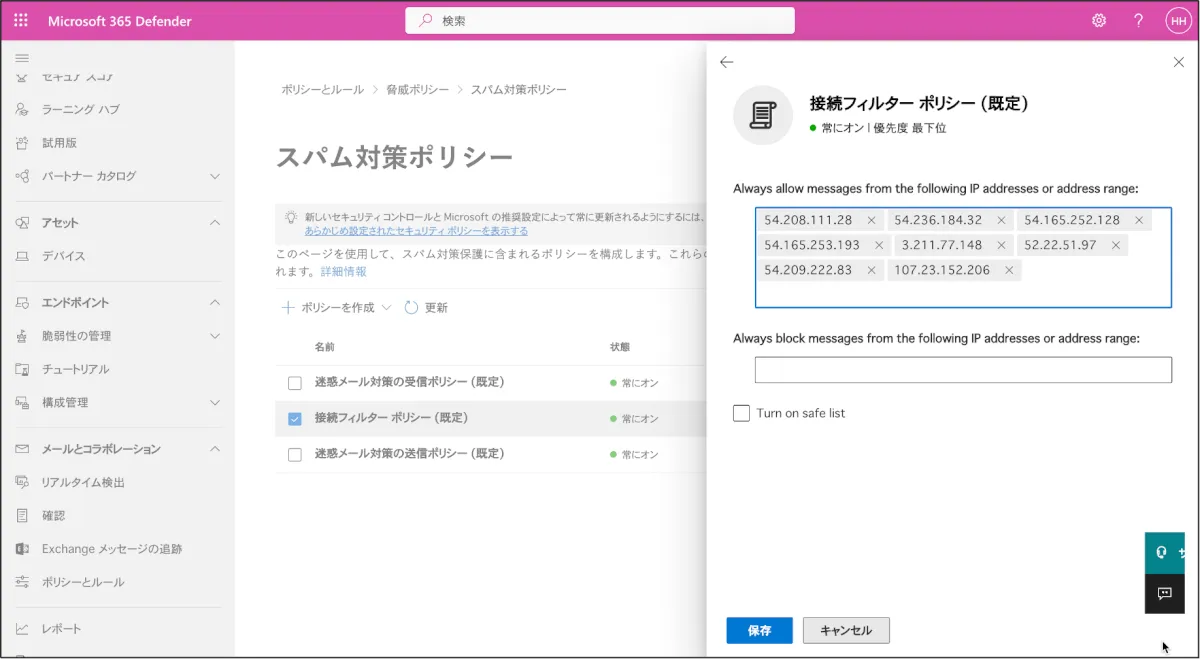Viewport: 1200px width, 659px height.
Task: Click the always block IP addresses field
Action: tap(962, 370)
